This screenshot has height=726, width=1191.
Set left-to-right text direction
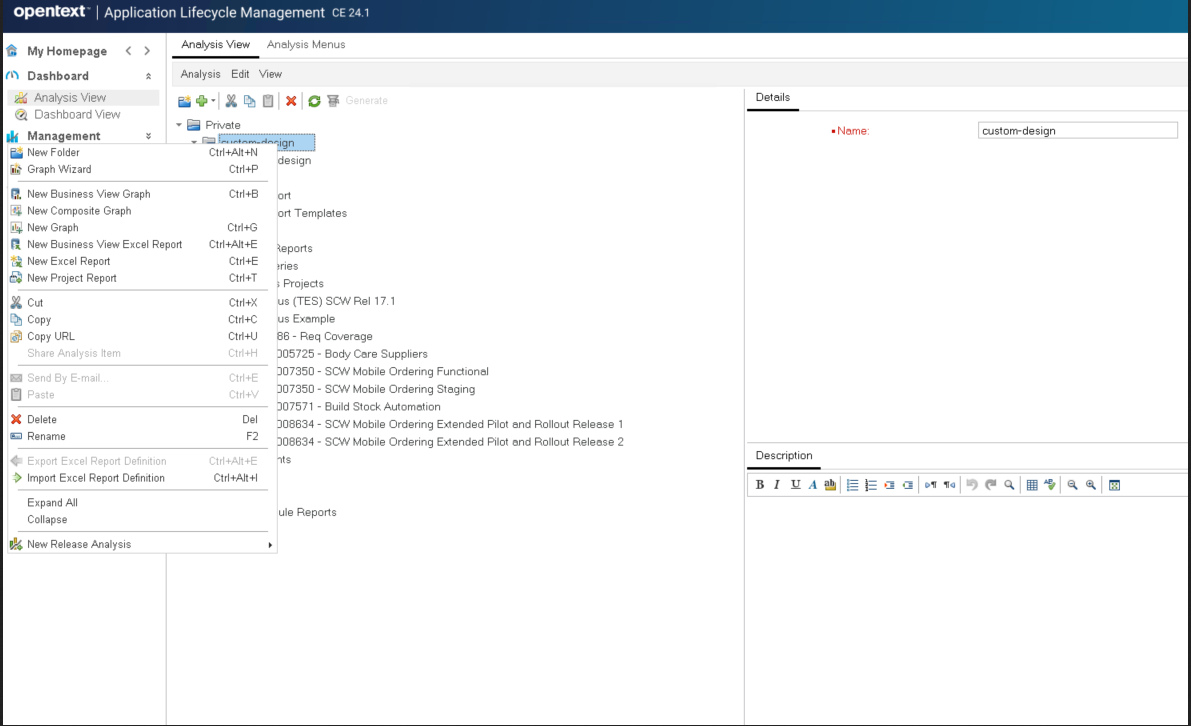click(930, 485)
